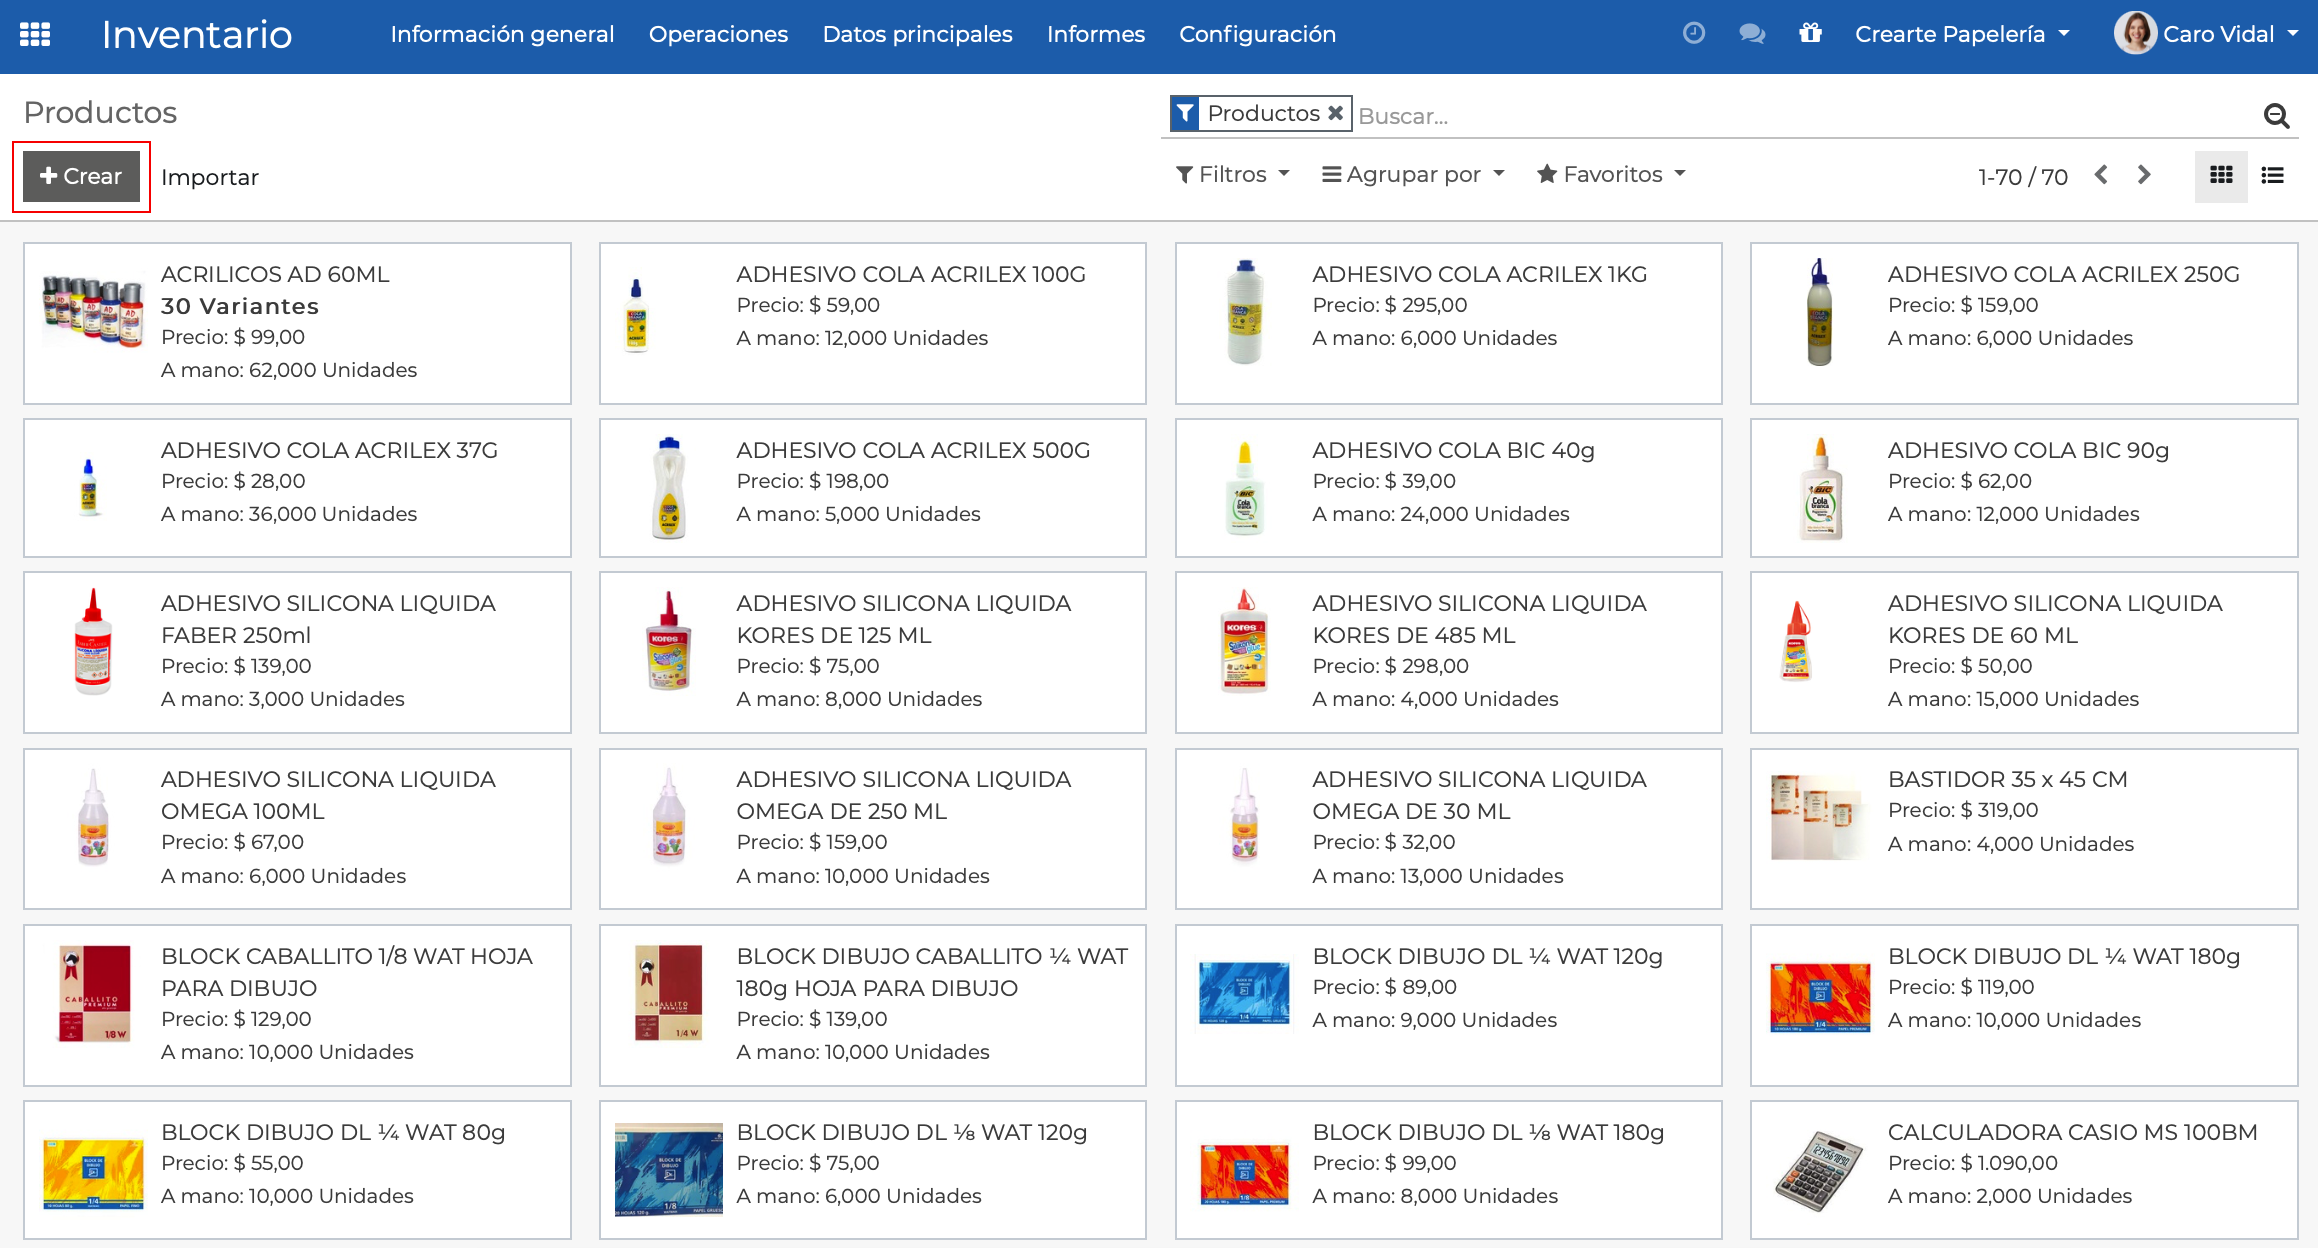
Task: Open ADHESIVO COLA ACRILEX 250G image
Action: [x=1819, y=311]
